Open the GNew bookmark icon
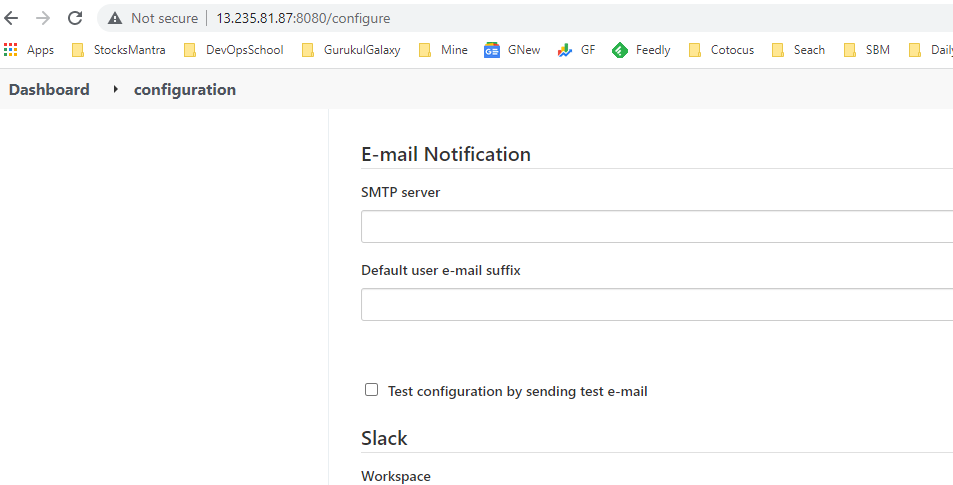953x485 pixels. (492, 50)
